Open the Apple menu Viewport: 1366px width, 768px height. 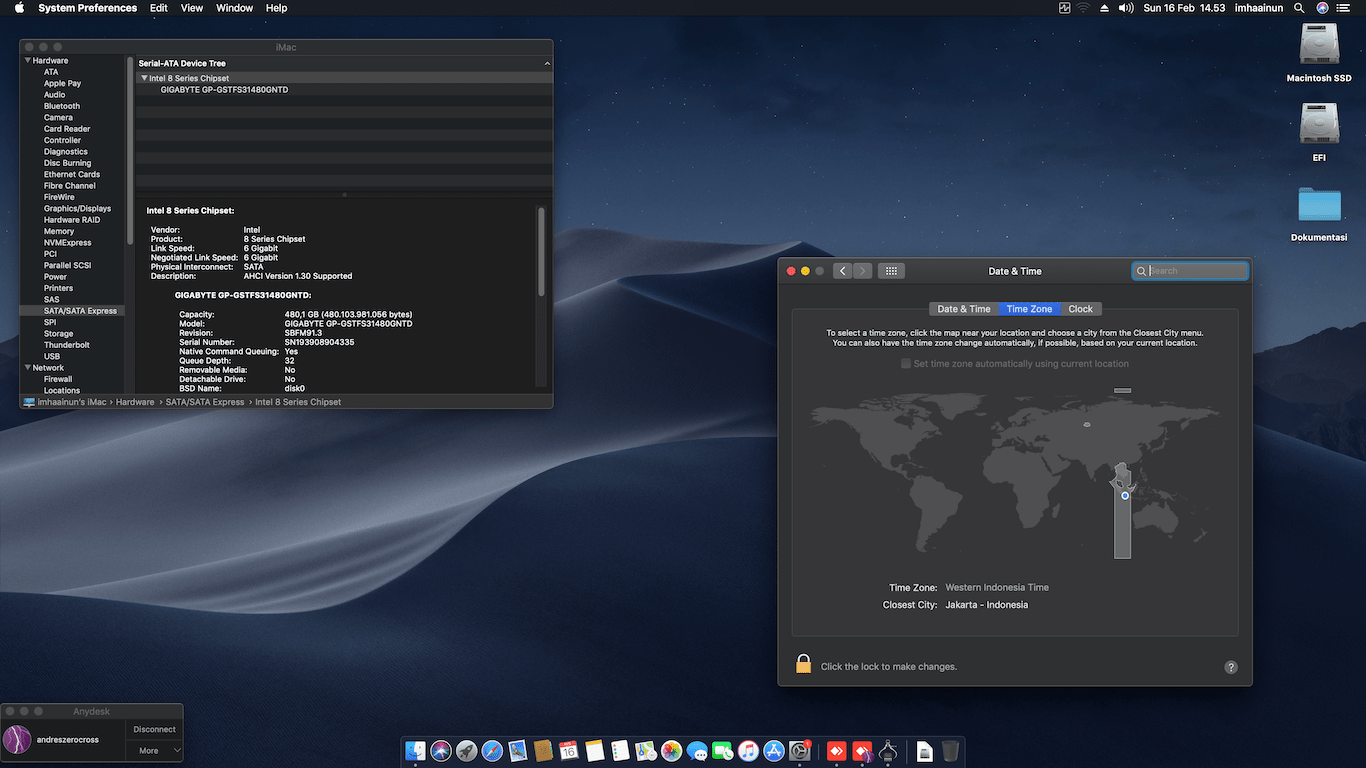click(x=19, y=7)
